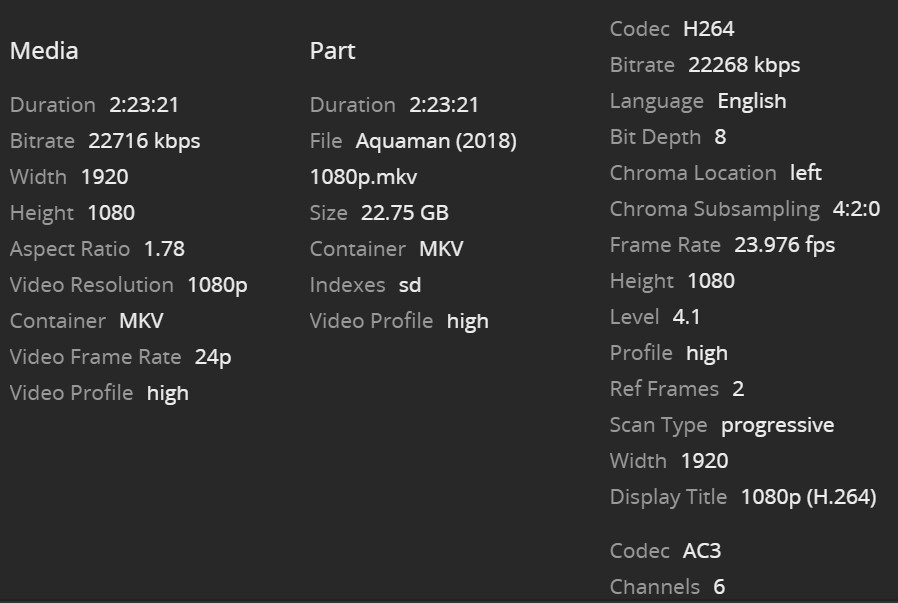Viewport: 898px width, 603px height.
Task: Click the Level 4.1 value
Action: (x=687, y=317)
